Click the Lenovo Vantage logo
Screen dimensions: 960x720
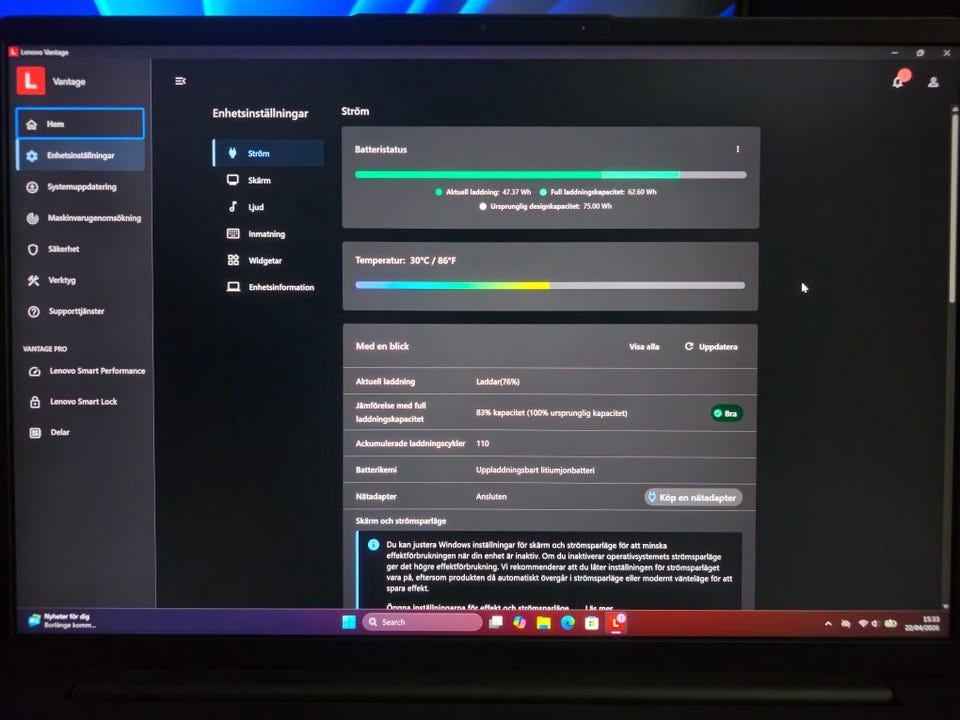31,81
